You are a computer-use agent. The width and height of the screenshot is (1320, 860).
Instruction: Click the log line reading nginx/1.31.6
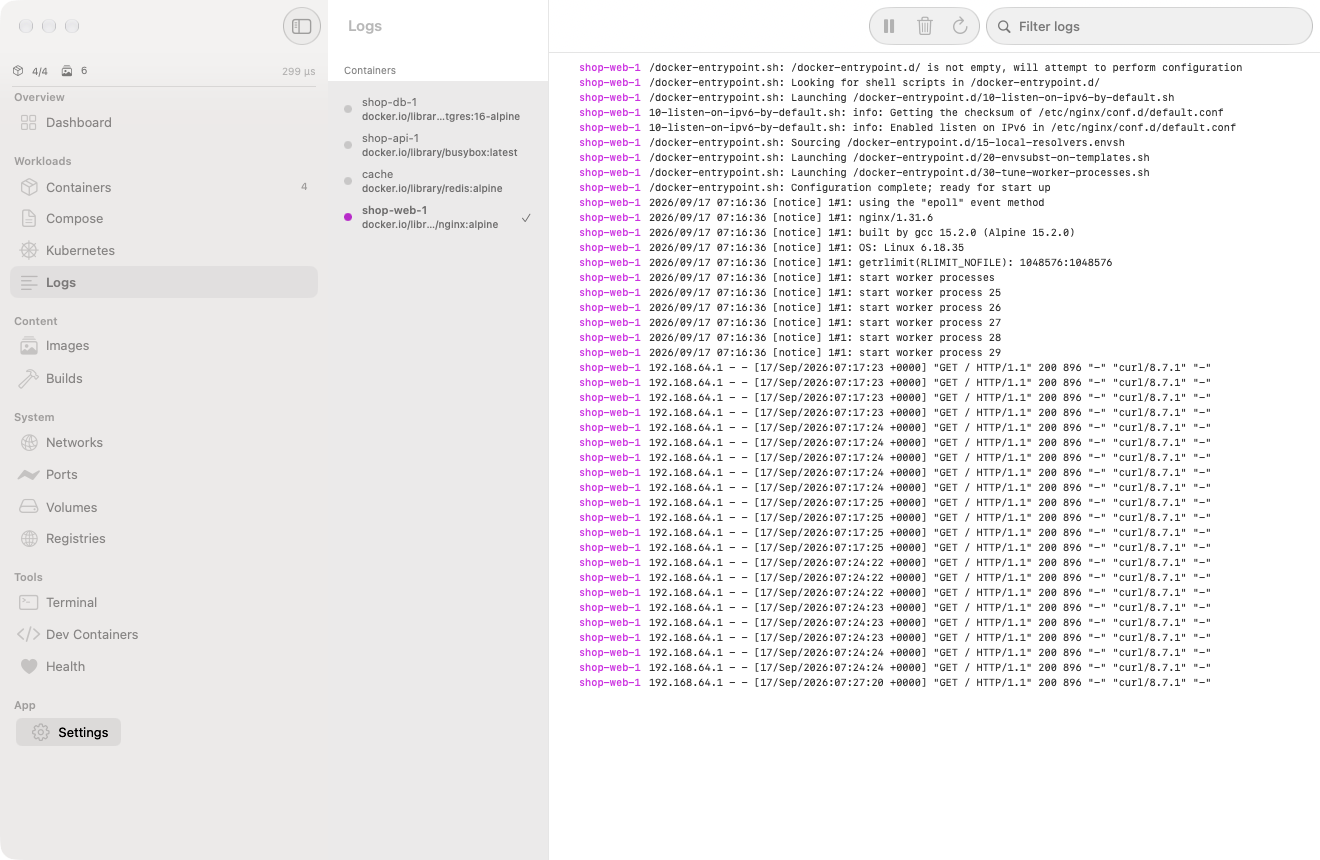(x=756, y=218)
